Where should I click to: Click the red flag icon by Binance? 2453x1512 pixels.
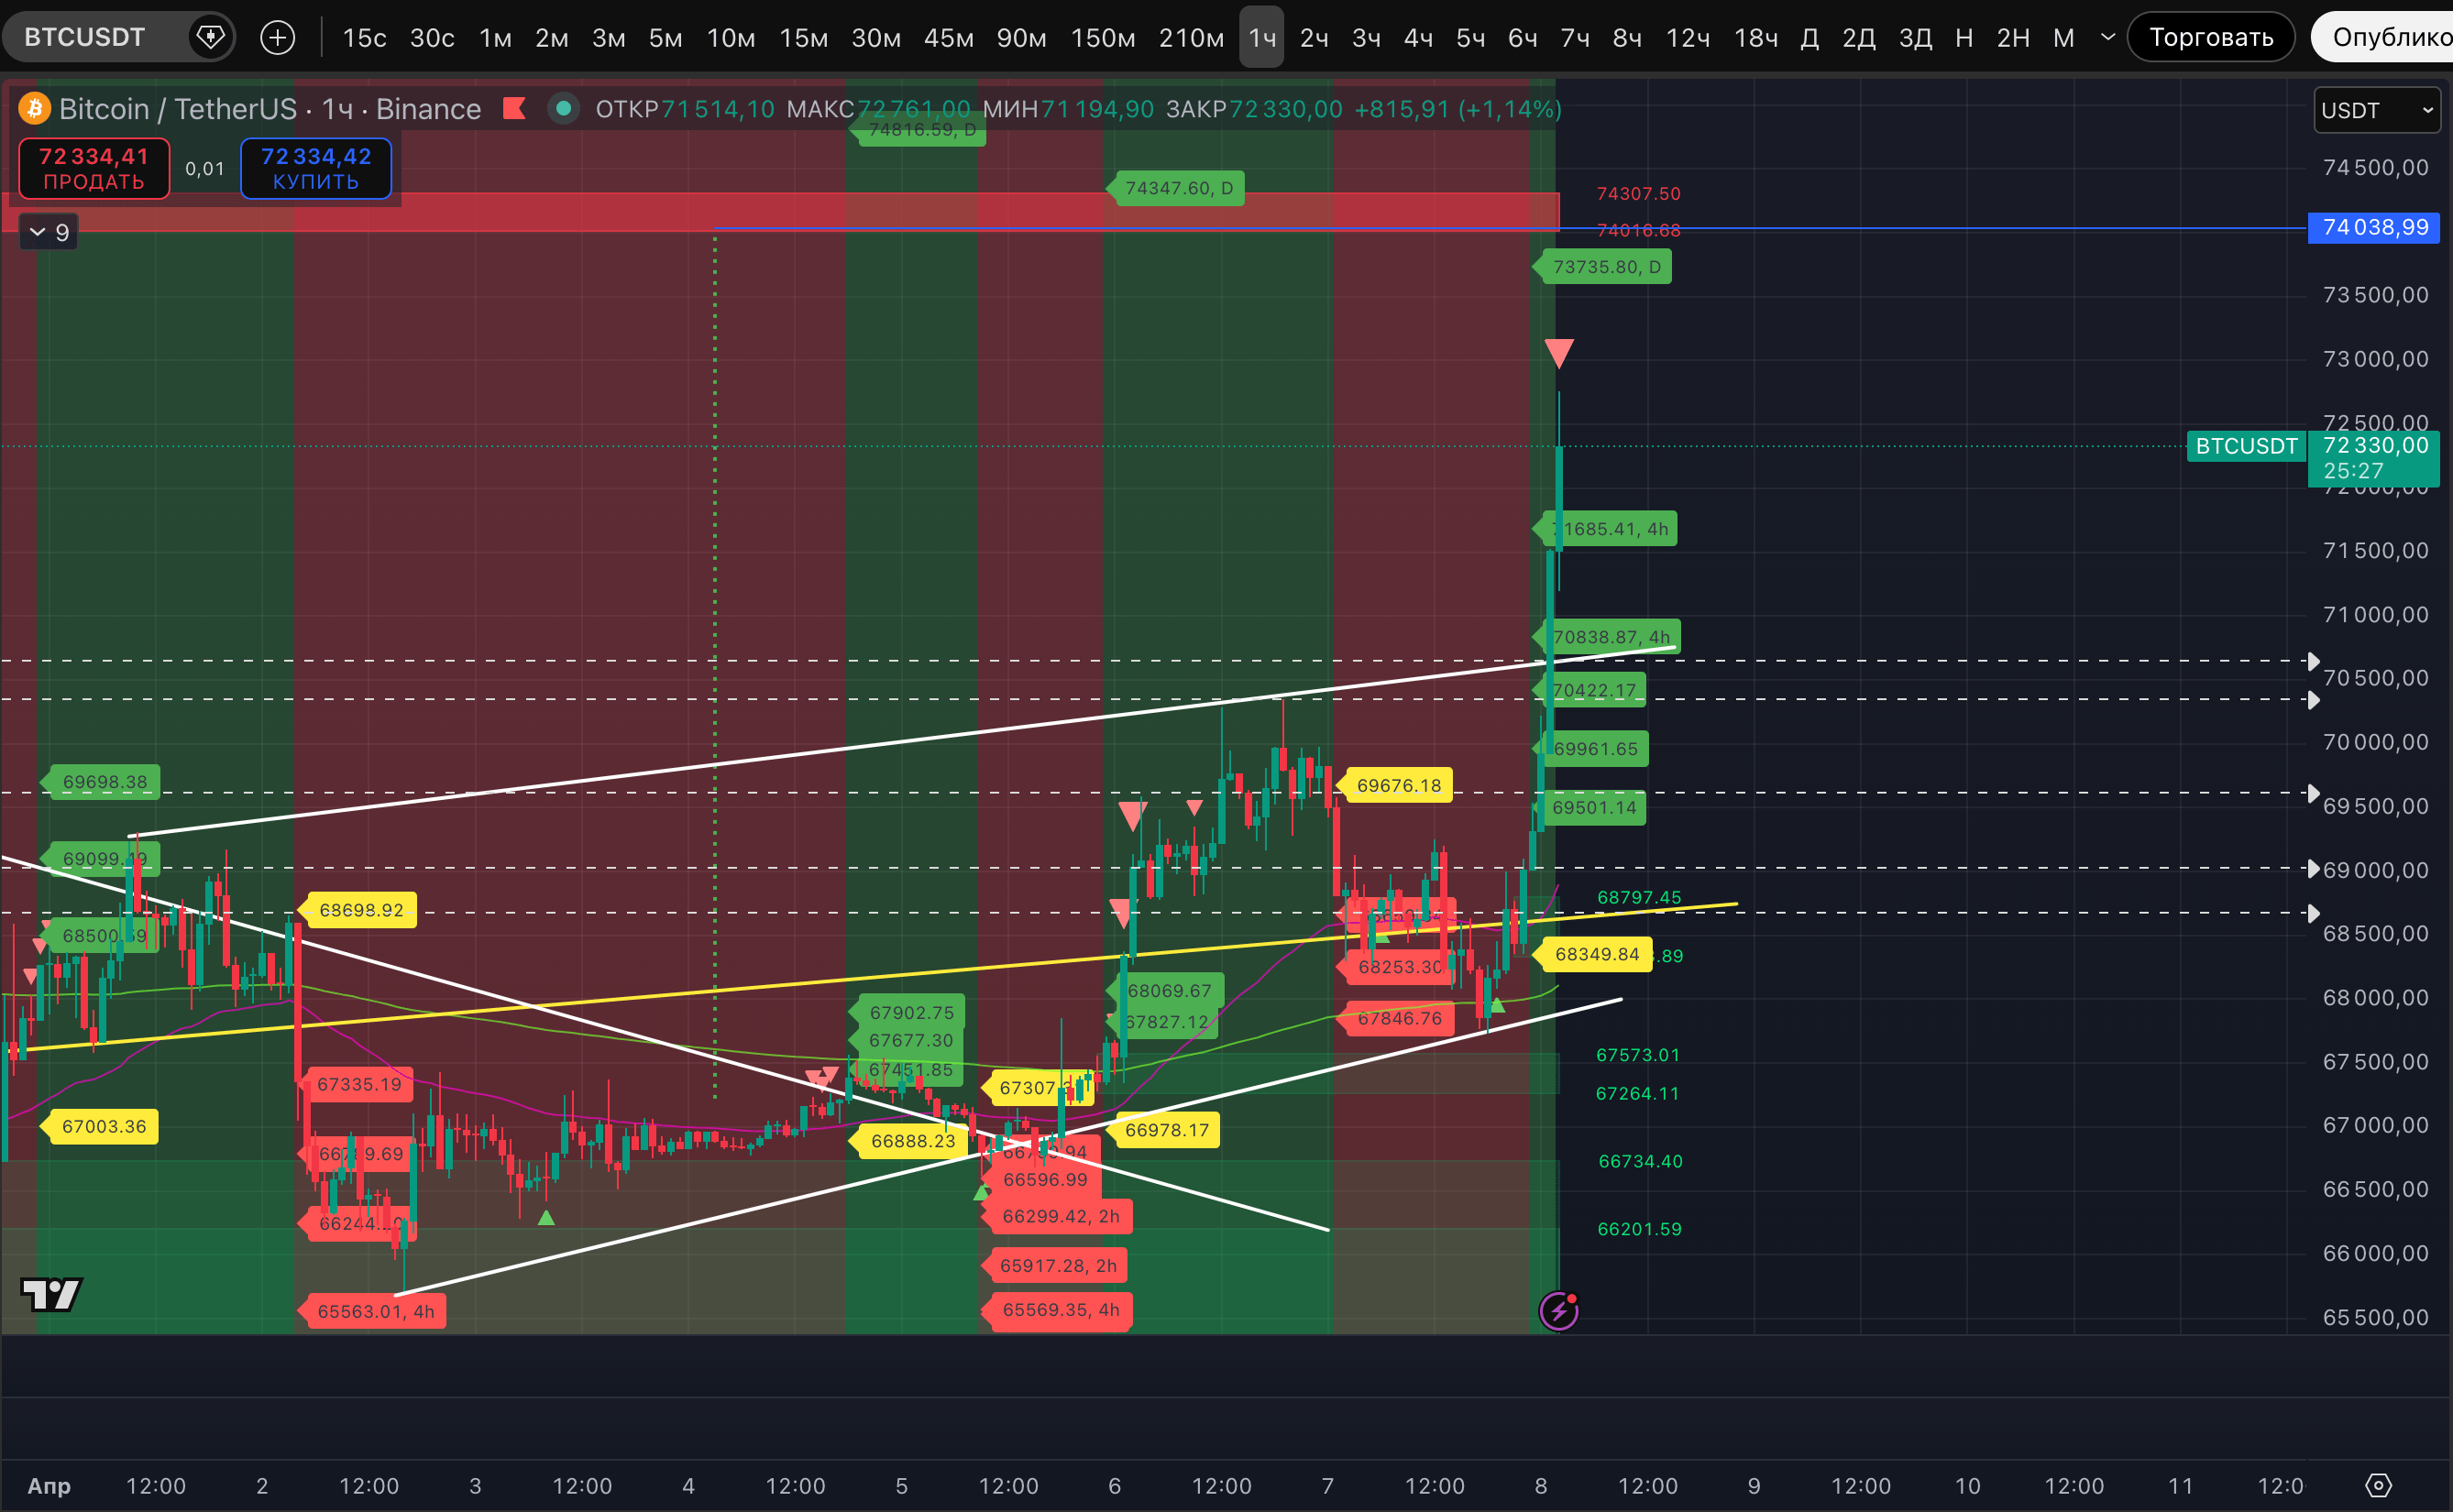[515, 108]
